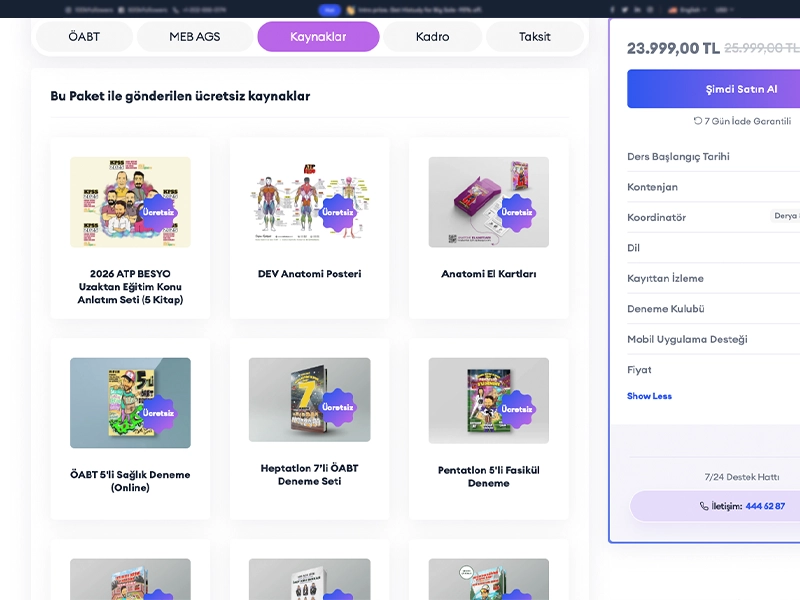800x600 pixels.
Task: Click the Ücretsiz badge on Heptatlon 7'li image
Action: (x=337, y=407)
